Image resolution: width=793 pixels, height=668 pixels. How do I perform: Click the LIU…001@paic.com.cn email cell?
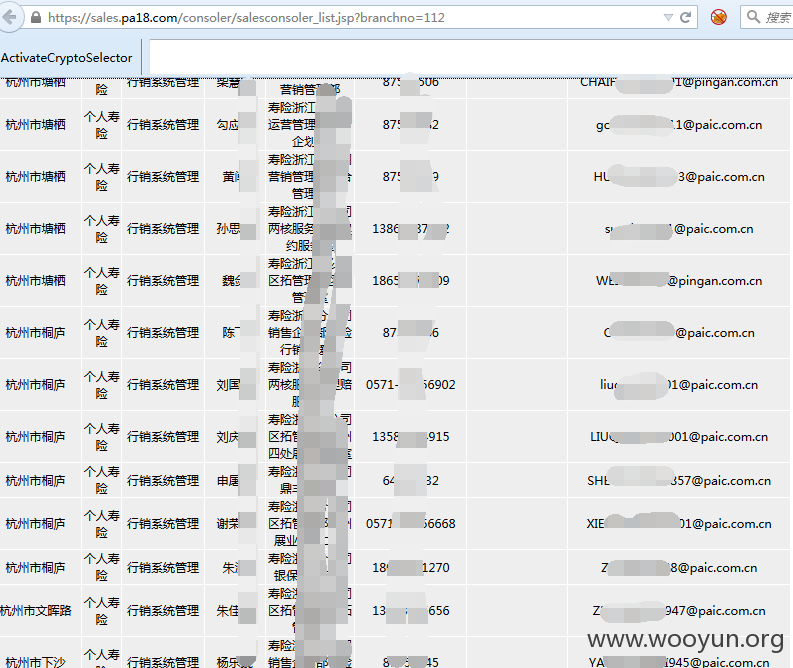coord(679,436)
